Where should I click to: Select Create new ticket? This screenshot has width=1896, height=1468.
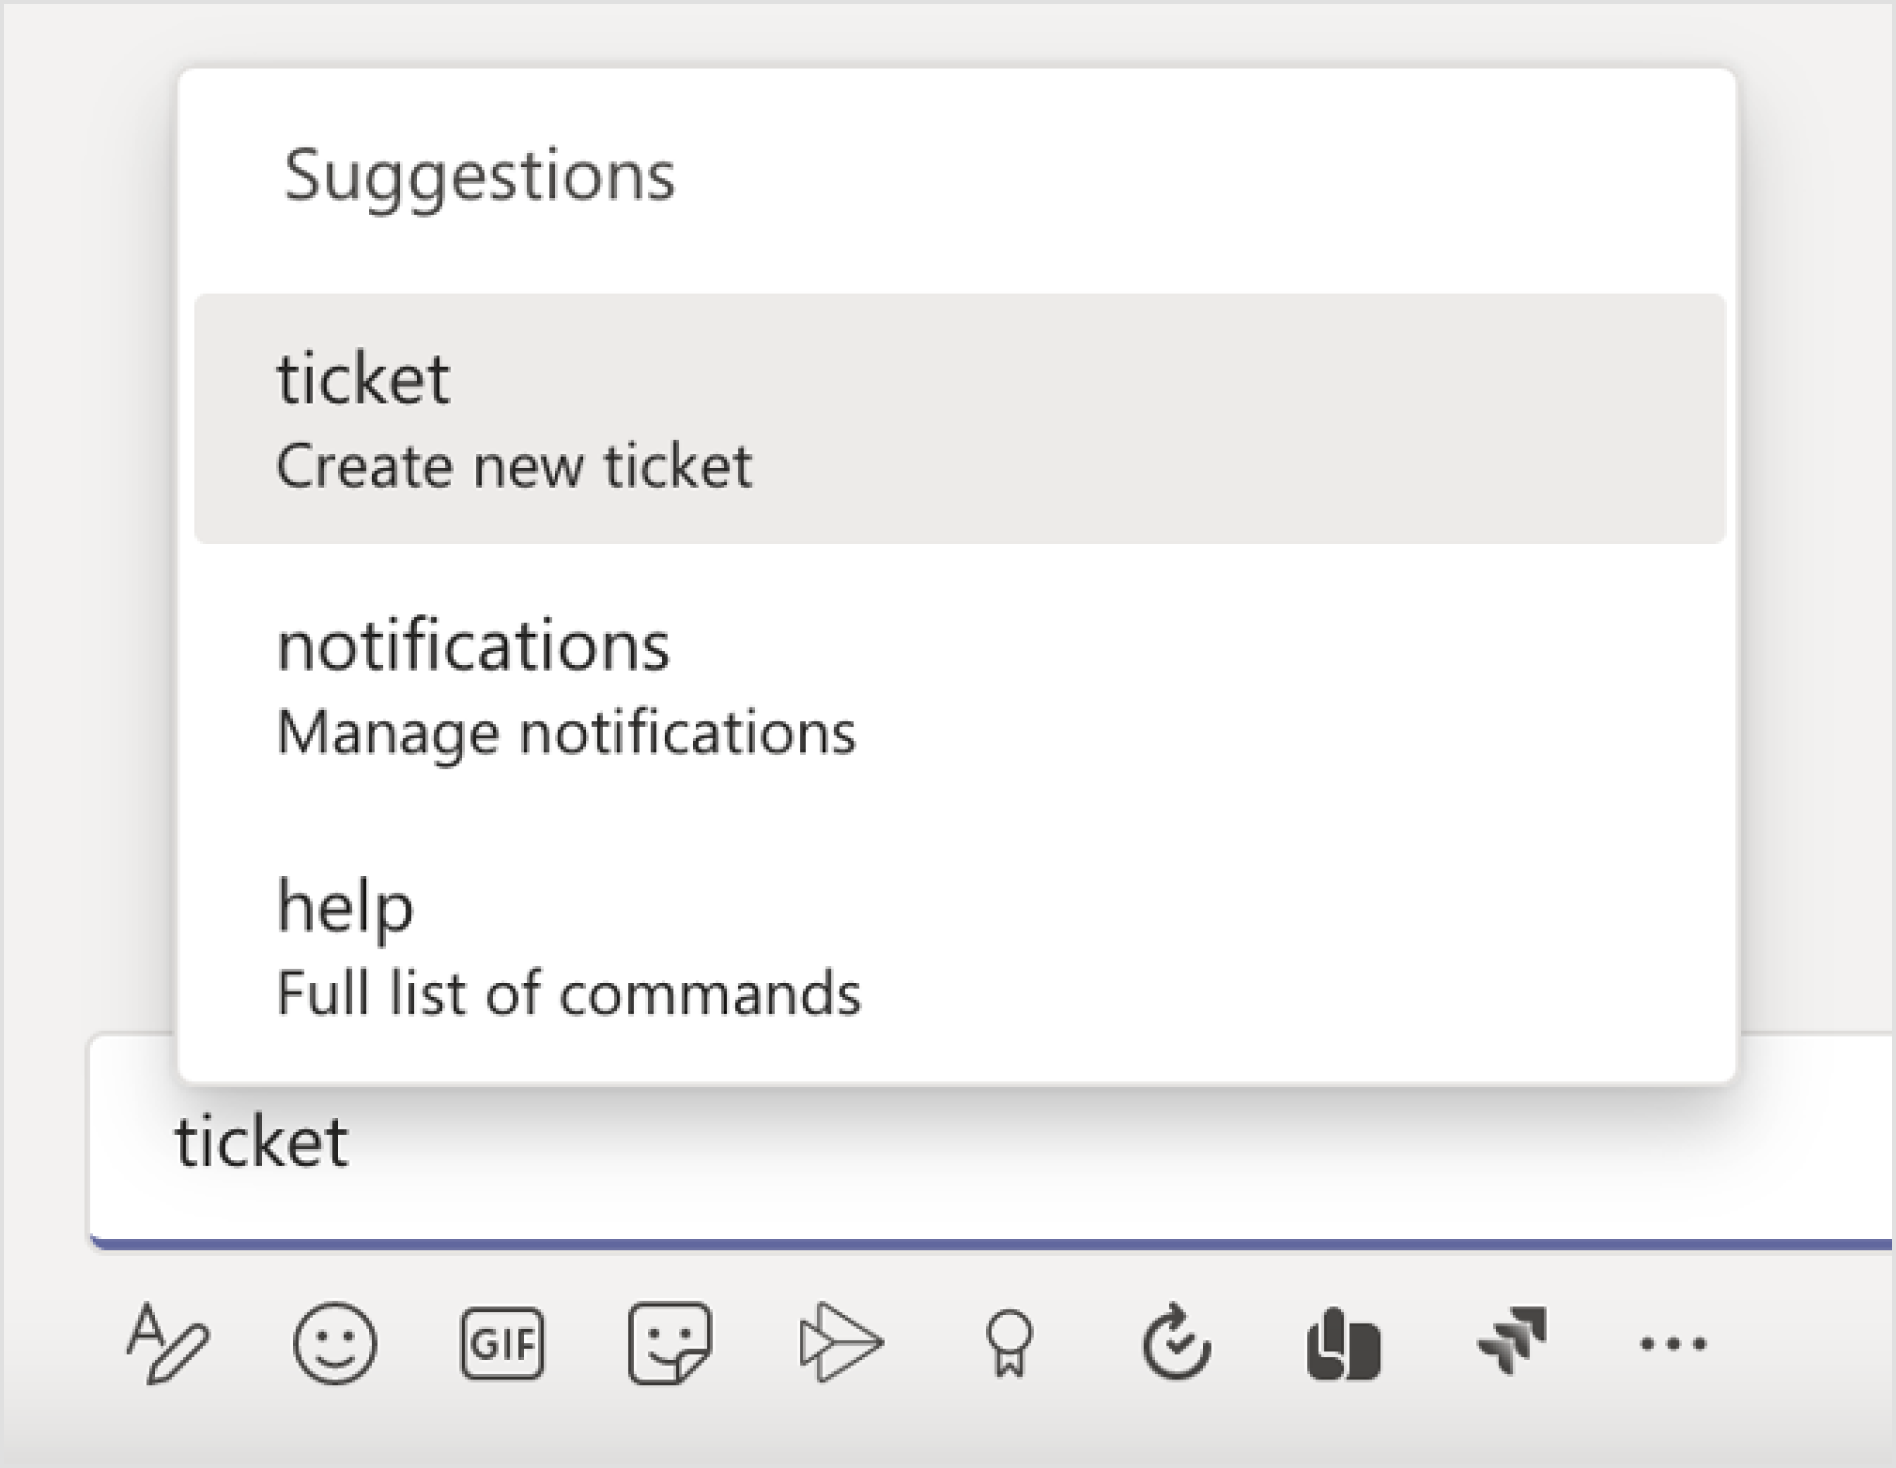pyautogui.click(x=515, y=463)
